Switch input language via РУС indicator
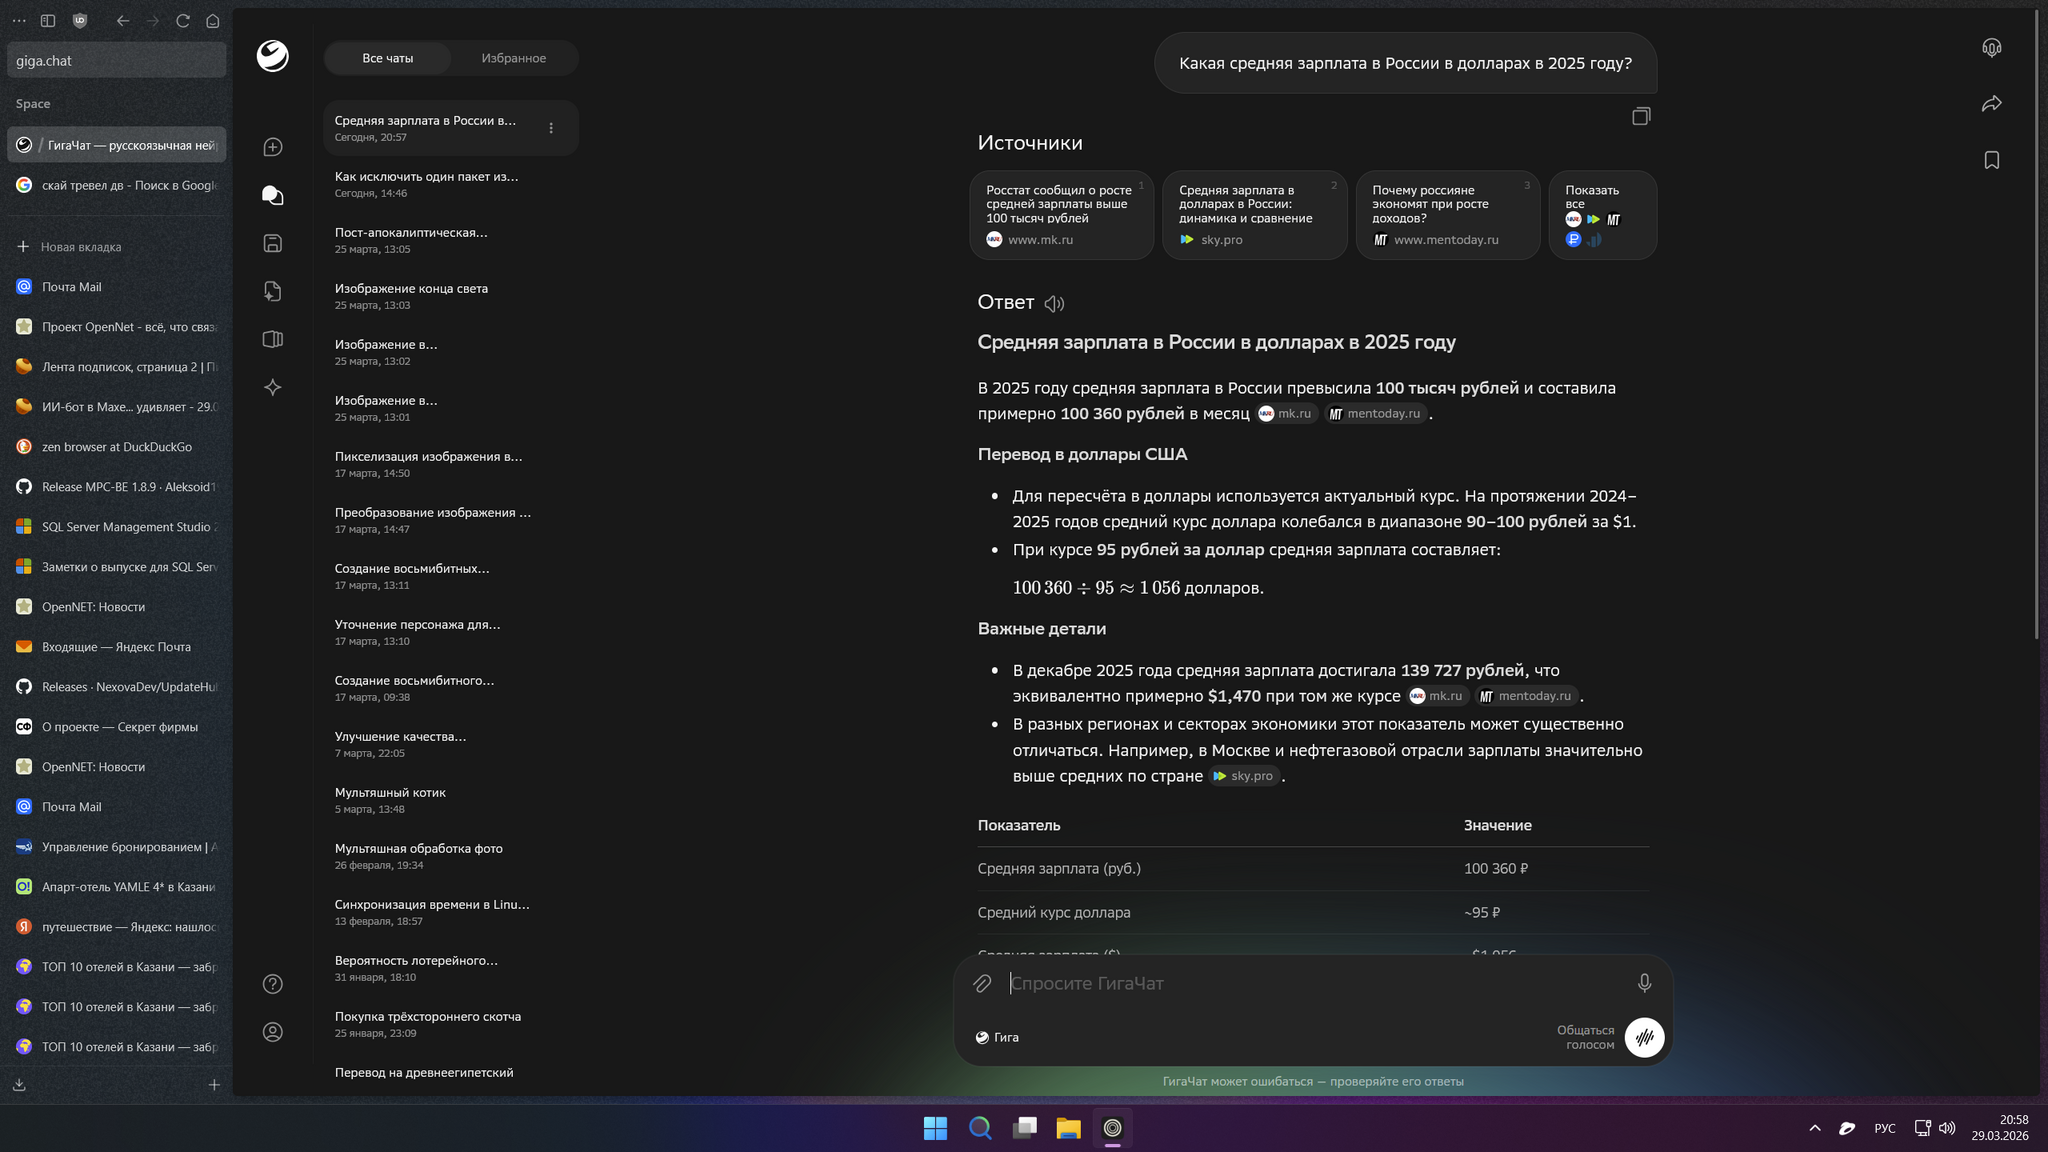2048x1152 pixels. 1885,1128
